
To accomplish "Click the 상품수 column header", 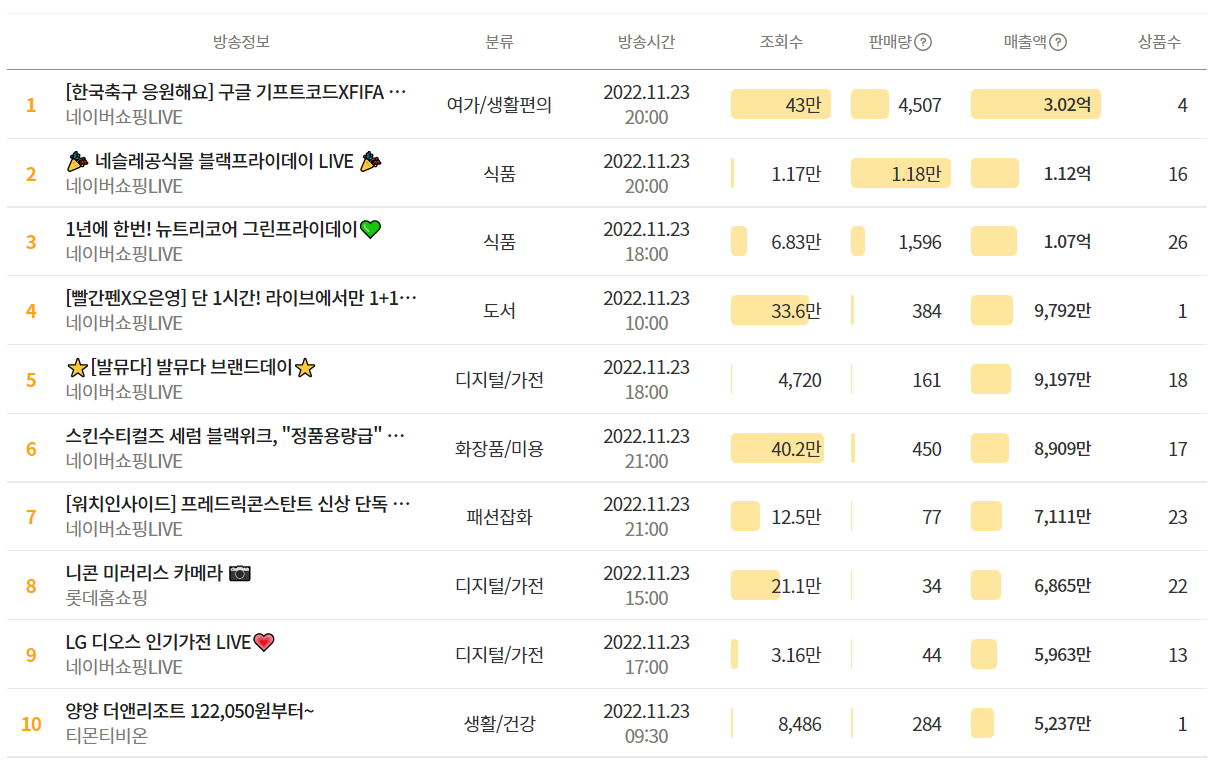I will 1159,42.
